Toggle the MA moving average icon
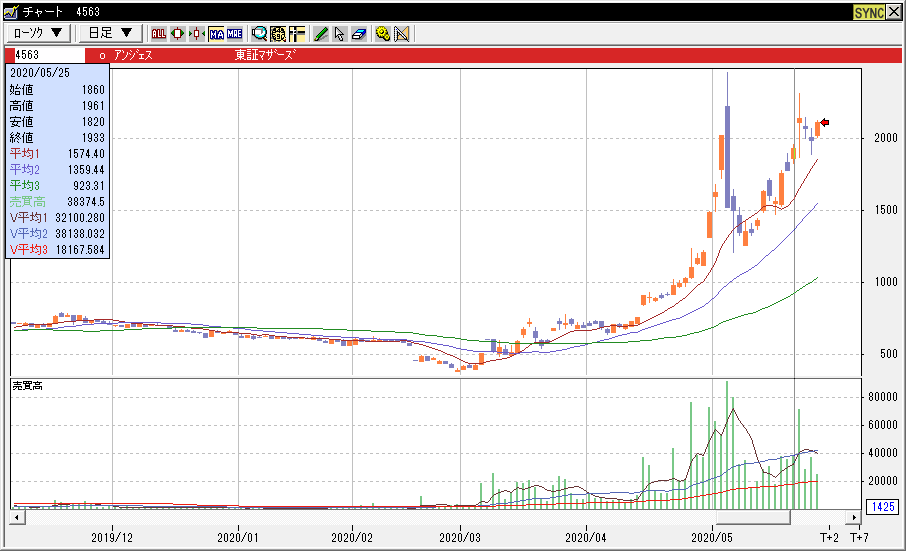 click(x=215, y=33)
